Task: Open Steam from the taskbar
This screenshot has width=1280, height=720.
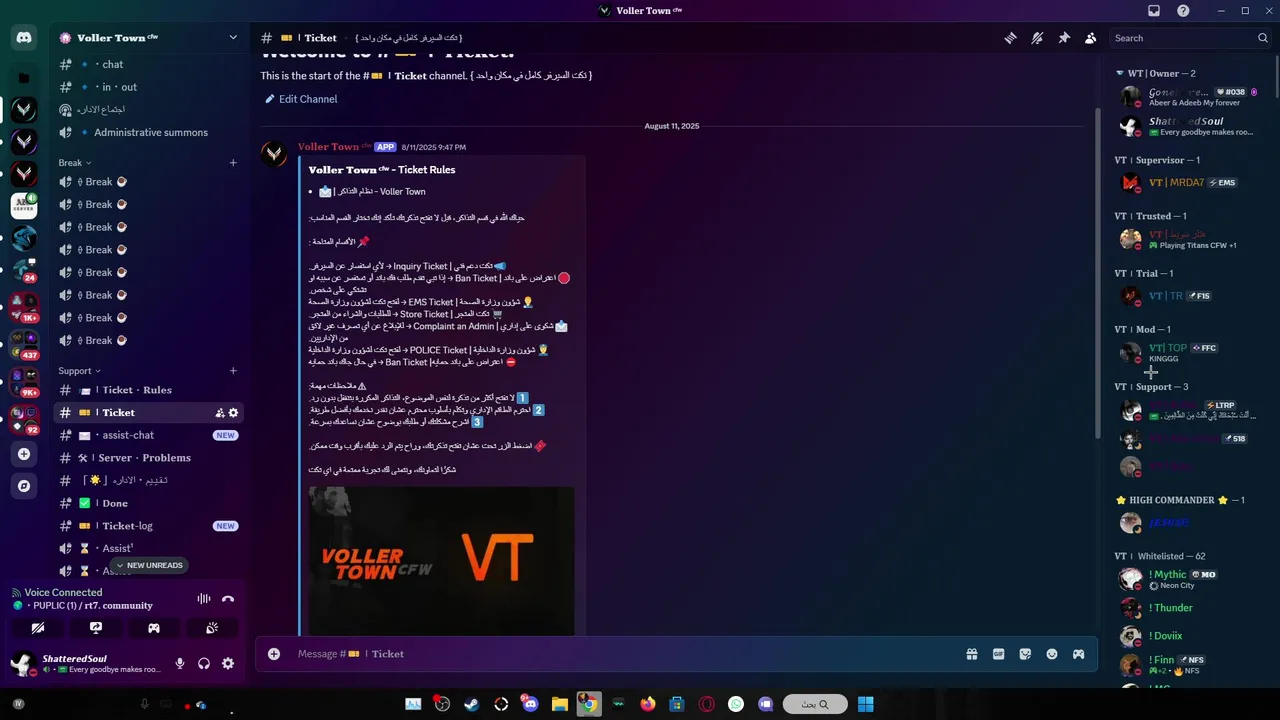Action: (x=471, y=704)
